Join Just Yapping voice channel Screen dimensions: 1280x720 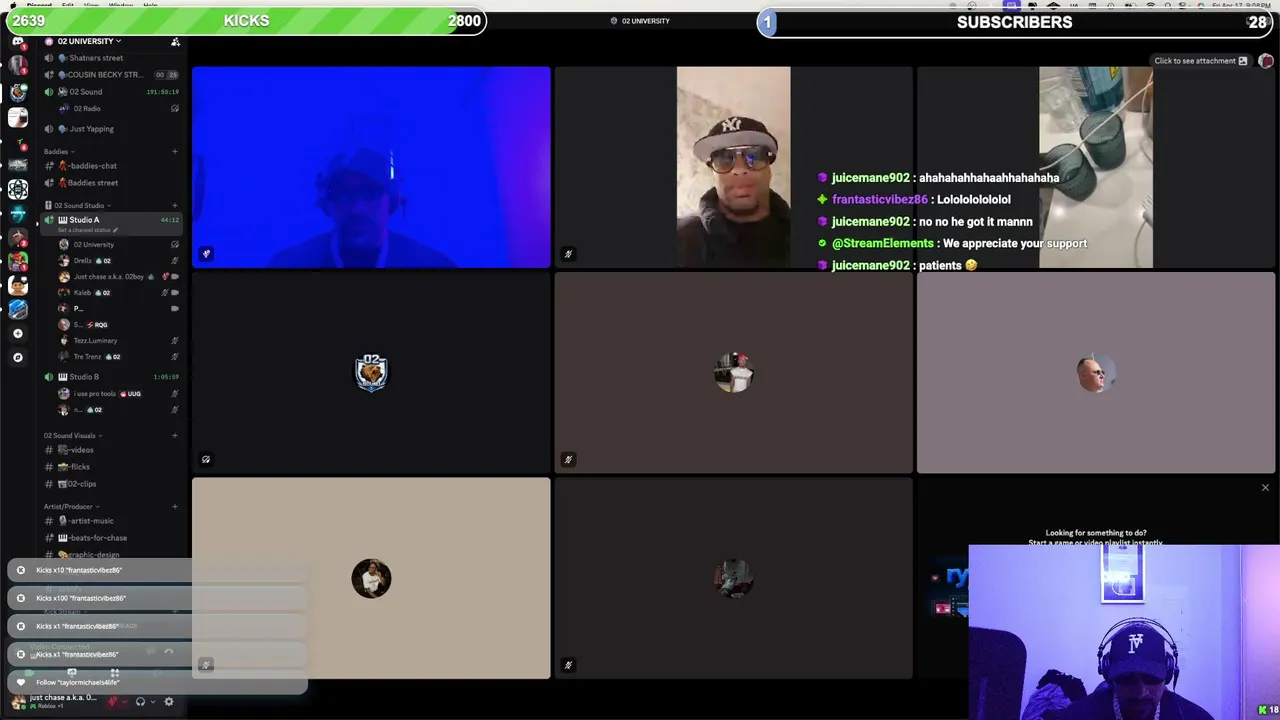click(x=111, y=129)
